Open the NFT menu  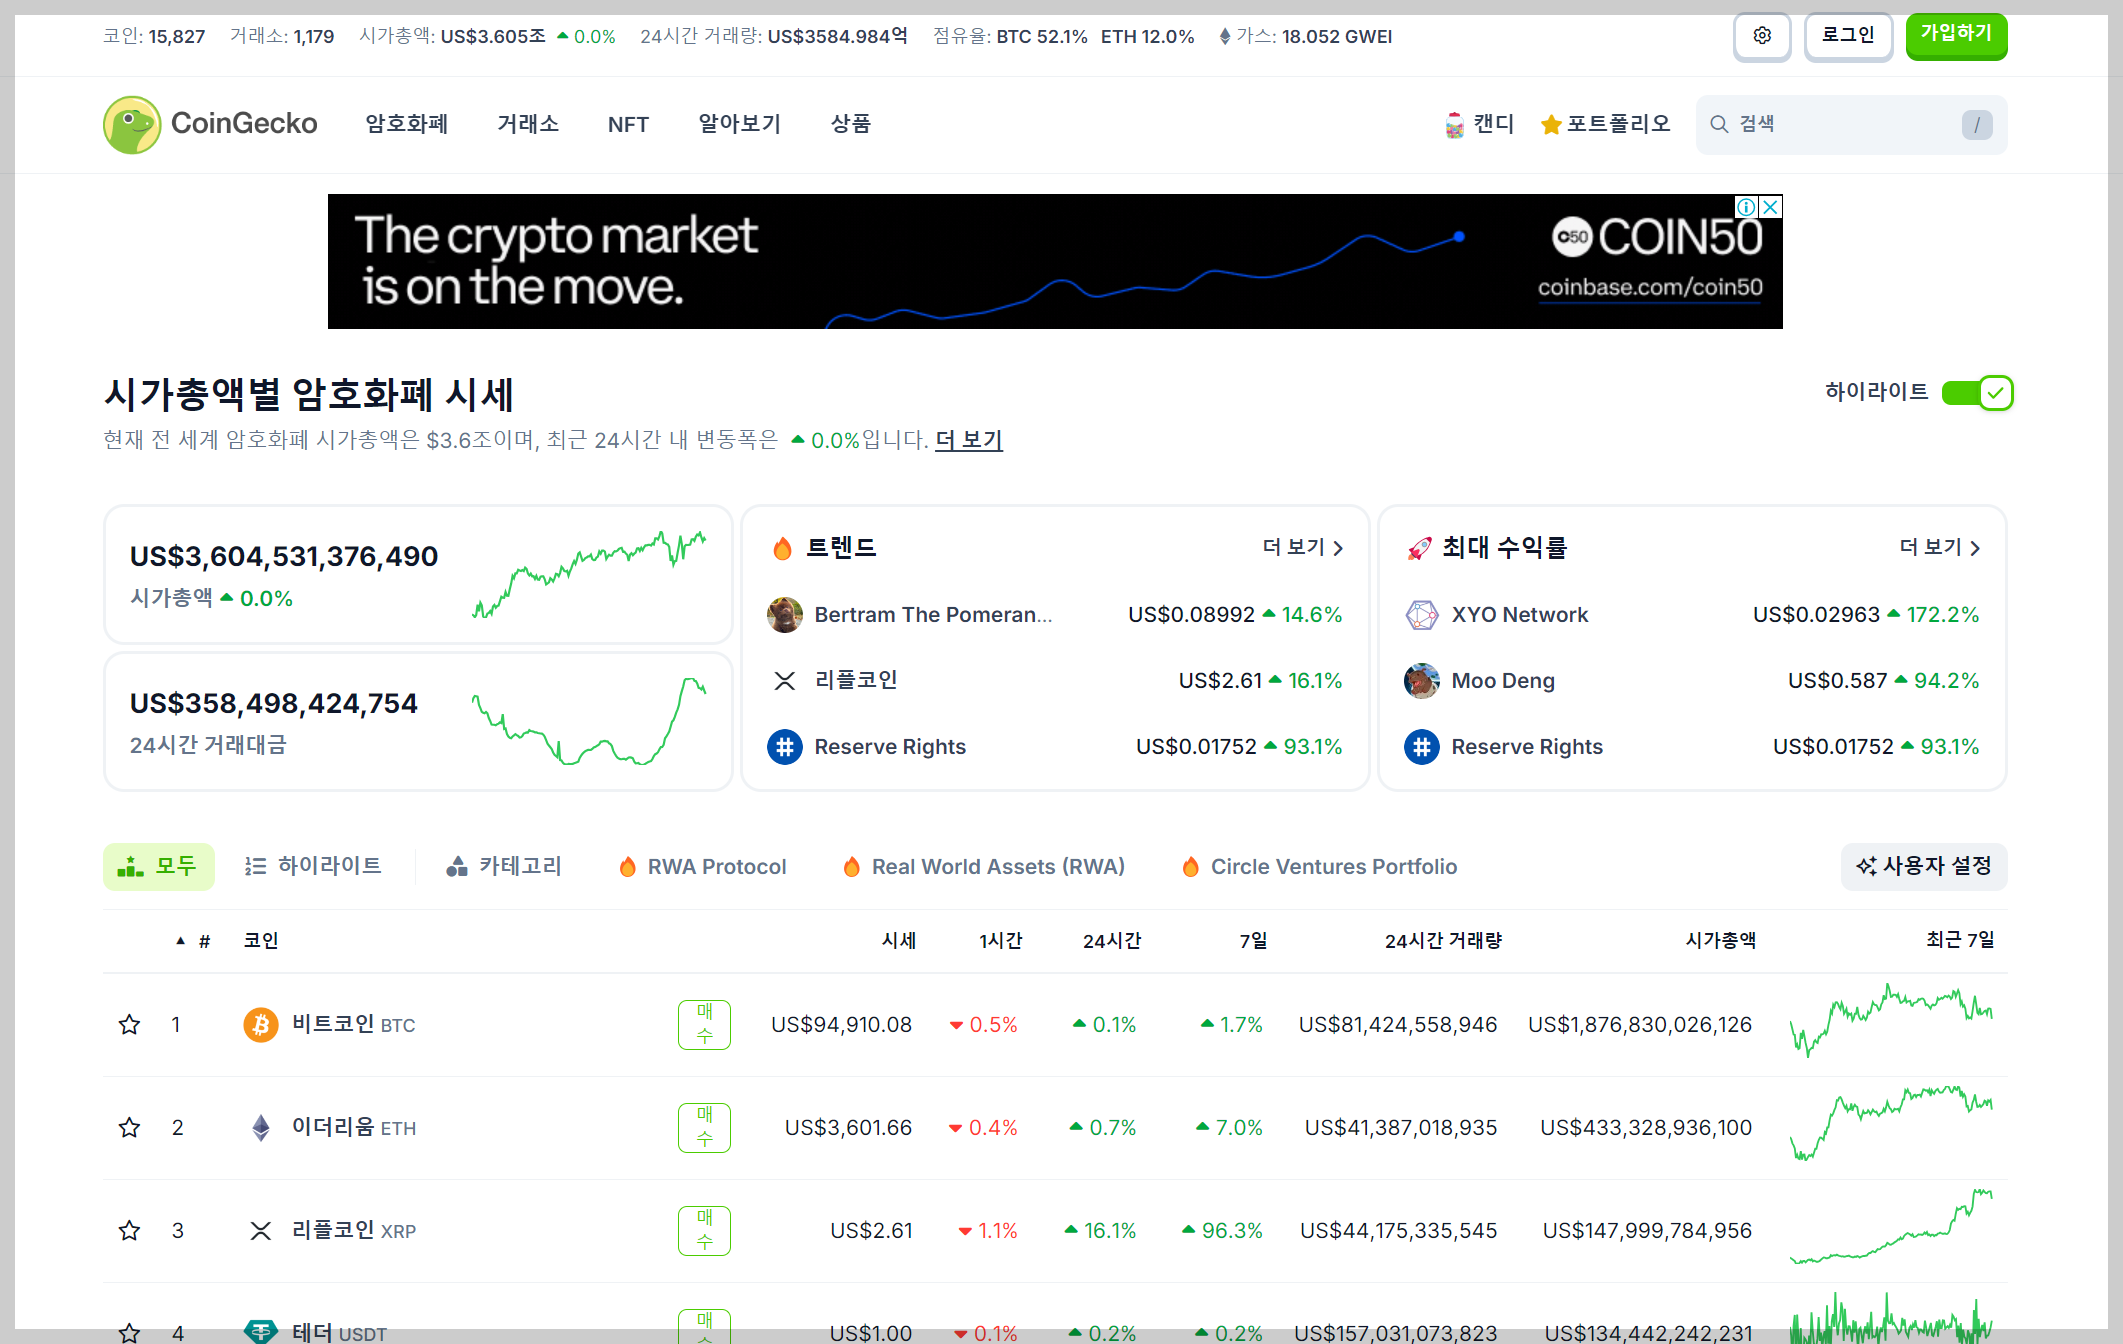pos(628,125)
